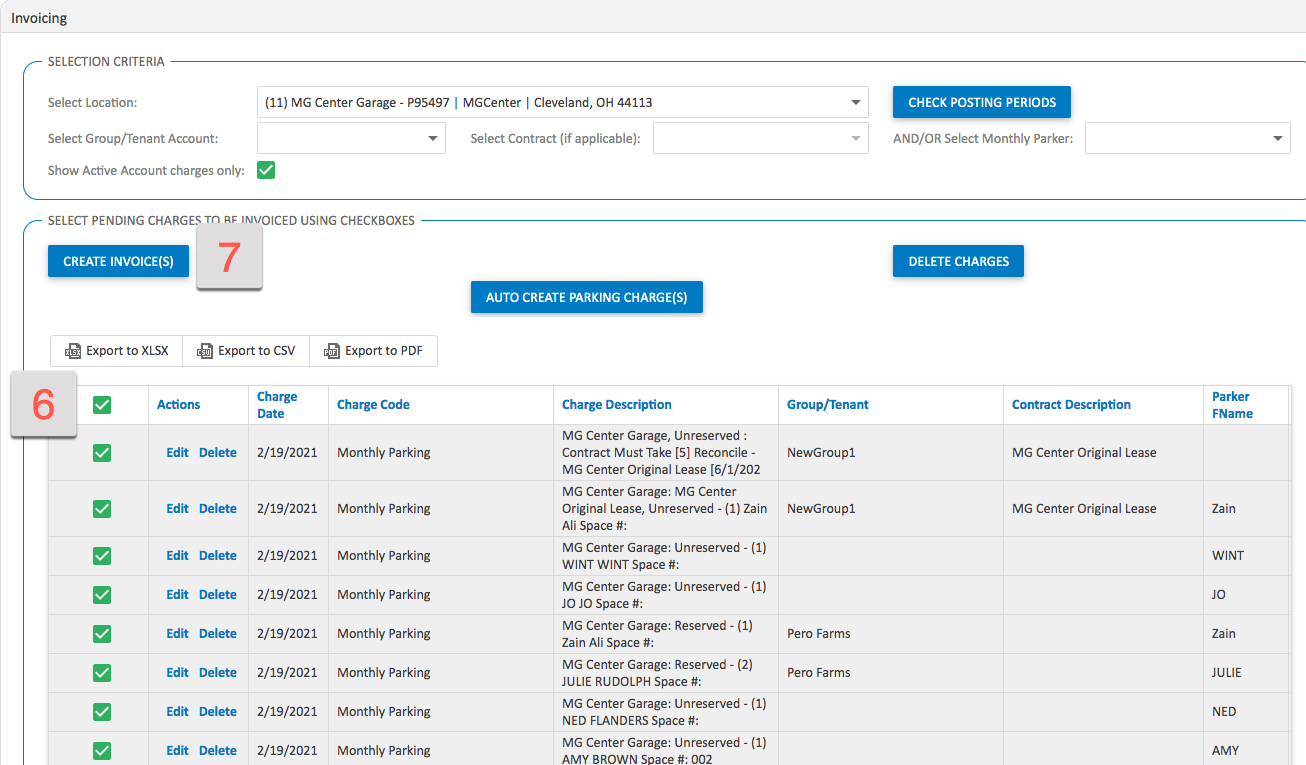Click Check Posting Periods

[x=981, y=102]
